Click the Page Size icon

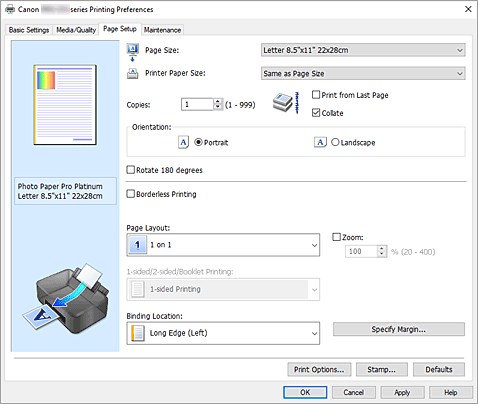133,52
